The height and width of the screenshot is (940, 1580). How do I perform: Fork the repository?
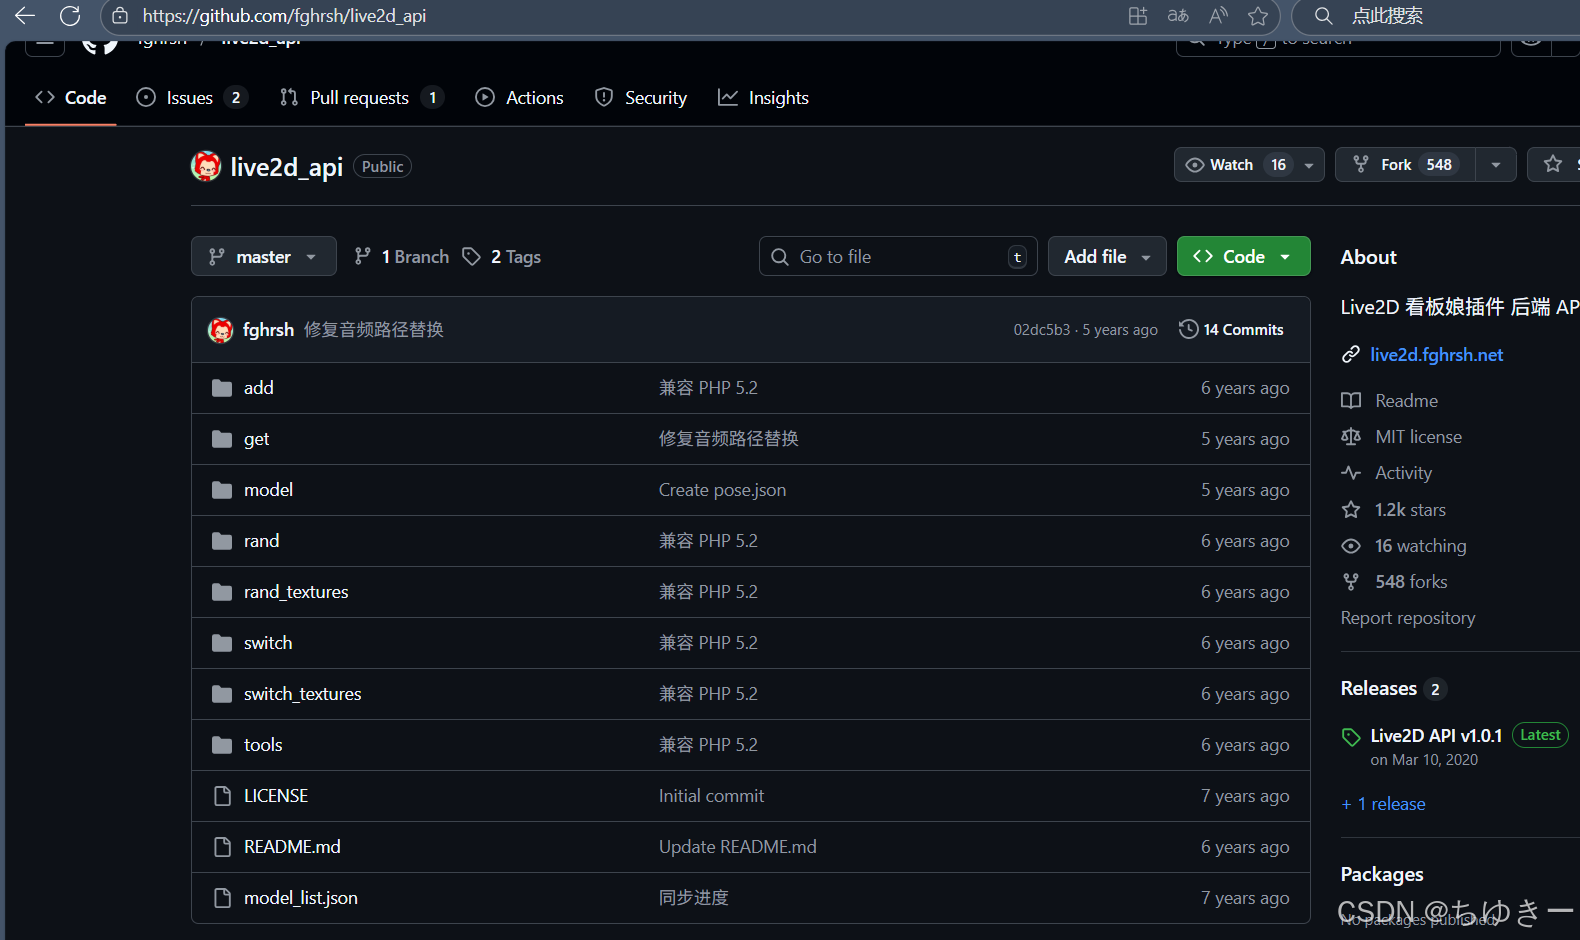[1405, 165]
